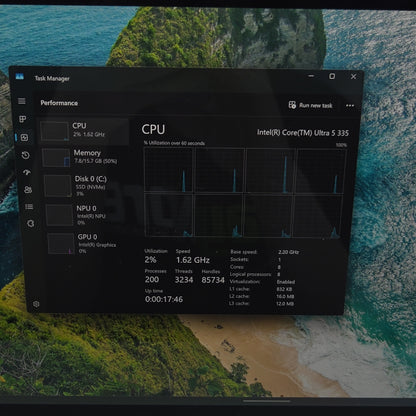The image size is (416, 416).
Task: Click the Disk 0 mini graph thumbnail
Action: tap(58, 185)
